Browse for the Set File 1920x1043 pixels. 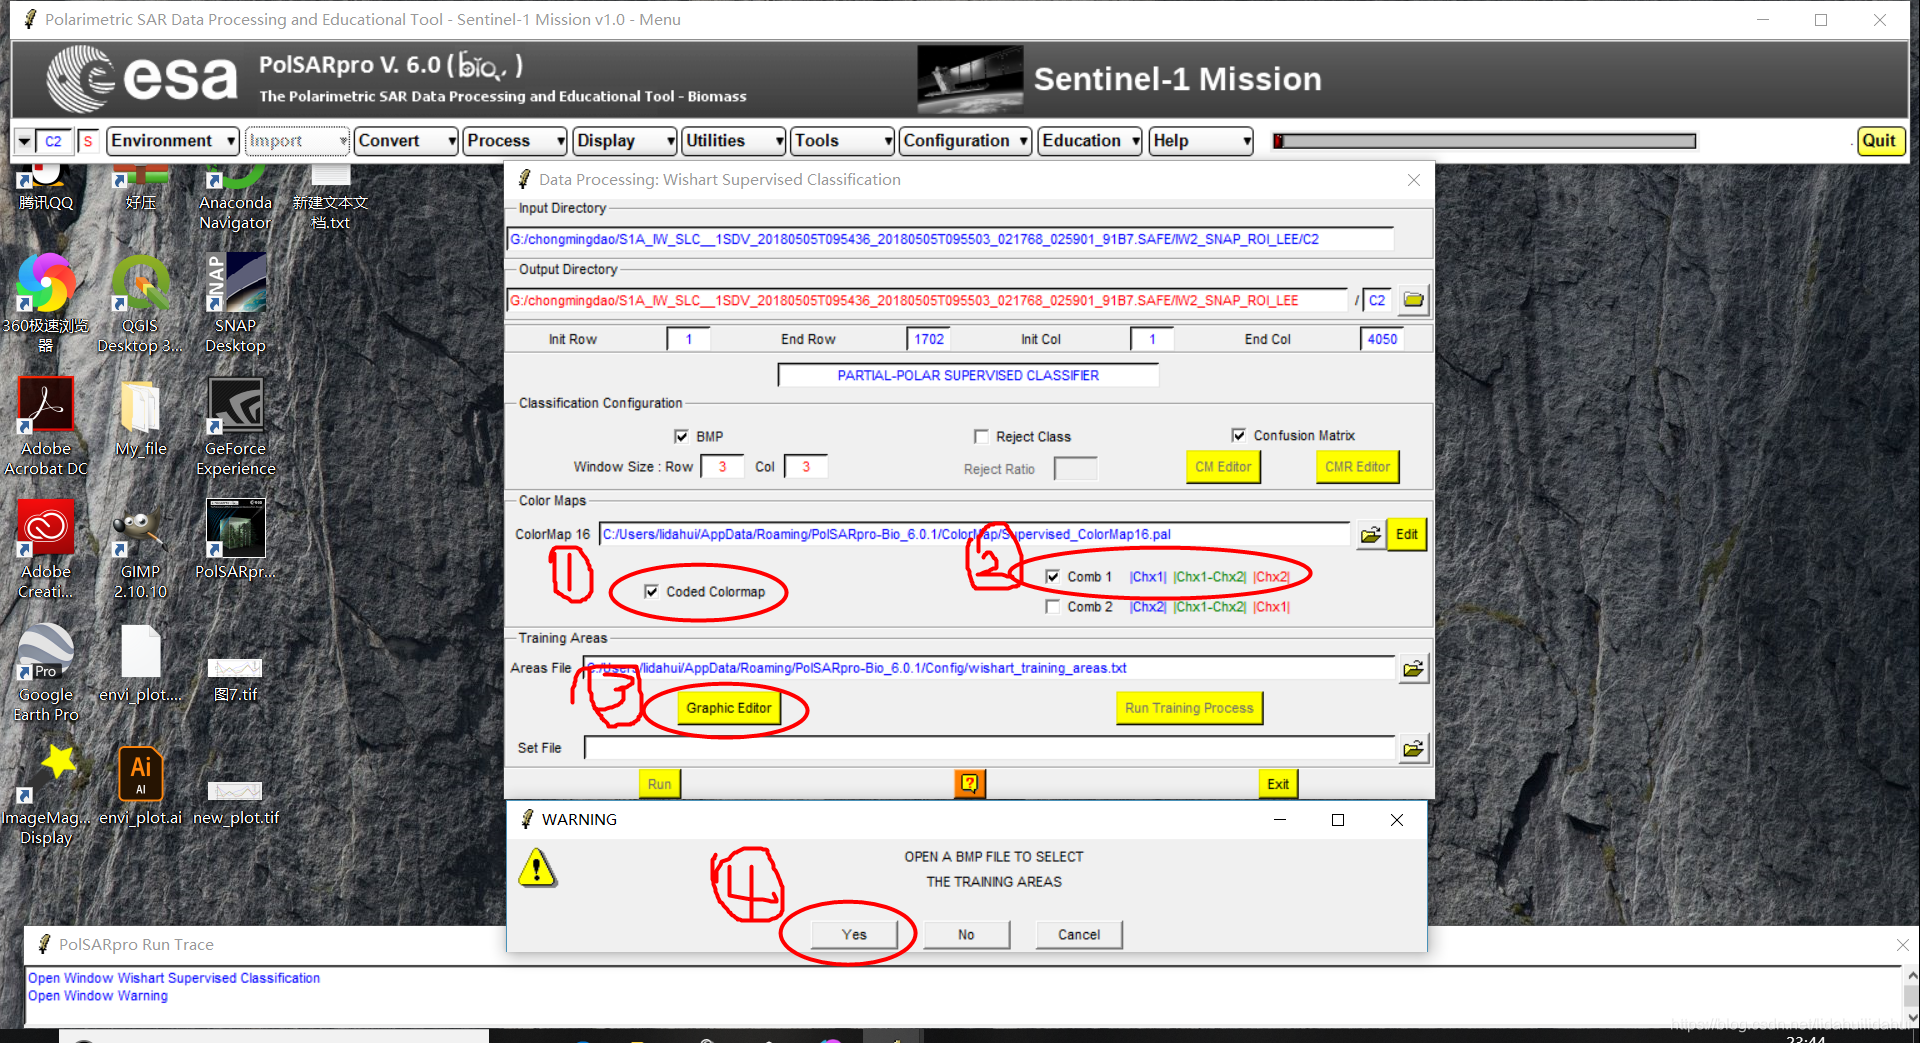(x=1413, y=749)
